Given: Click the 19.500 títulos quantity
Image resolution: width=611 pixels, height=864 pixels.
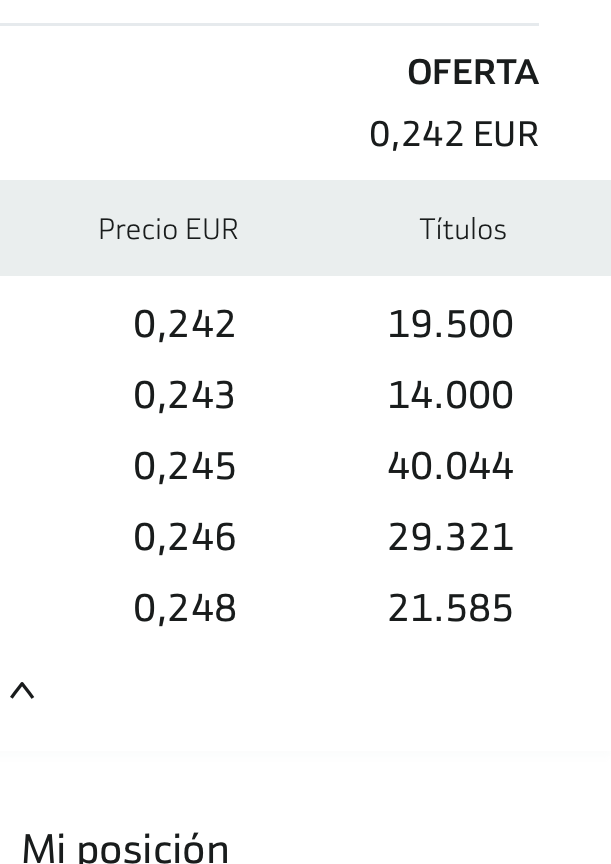Looking at the screenshot, I should [x=450, y=324].
